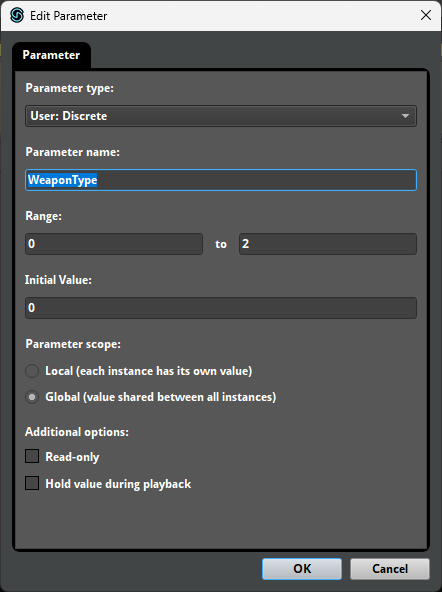This screenshot has width=442, height=592.
Task: Click the User: Discrete text
Action: click(x=69, y=116)
